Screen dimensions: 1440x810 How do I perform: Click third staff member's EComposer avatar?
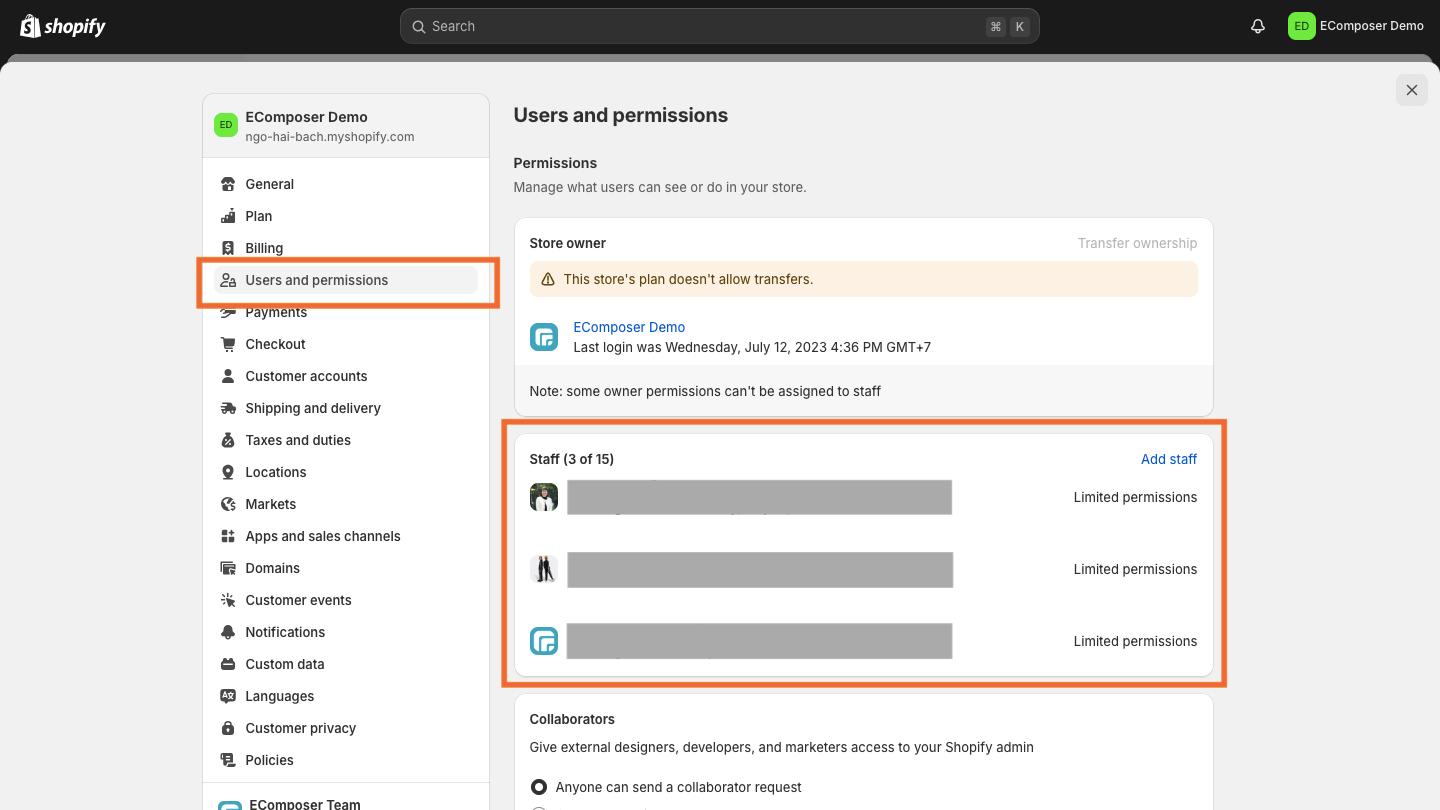coord(544,641)
